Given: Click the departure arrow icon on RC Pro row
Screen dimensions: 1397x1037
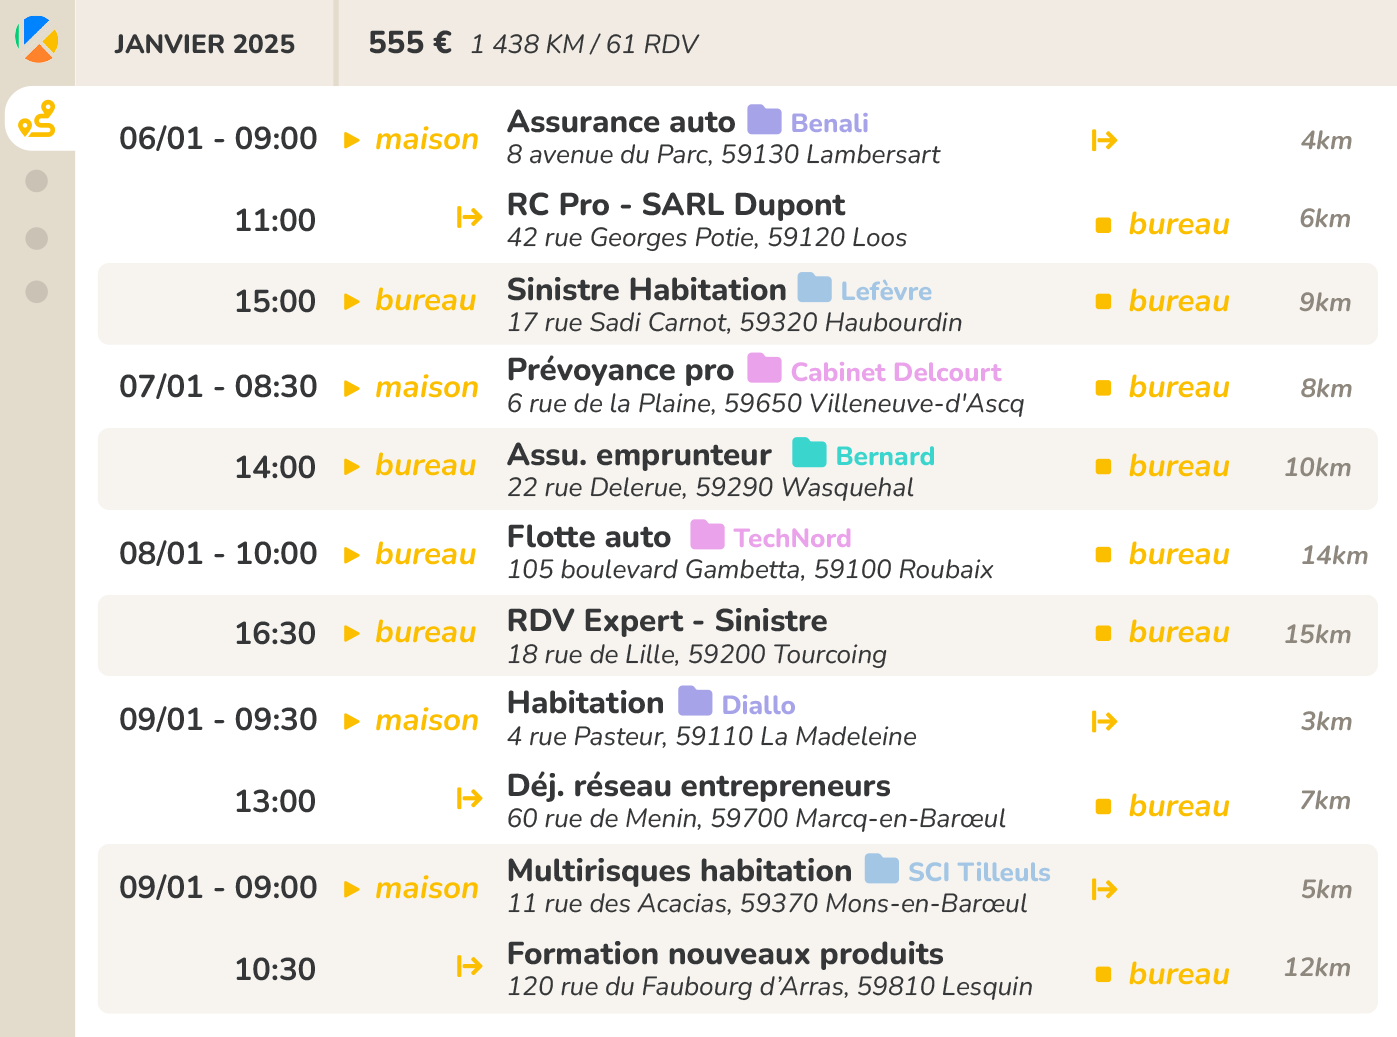Looking at the screenshot, I should [469, 217].
